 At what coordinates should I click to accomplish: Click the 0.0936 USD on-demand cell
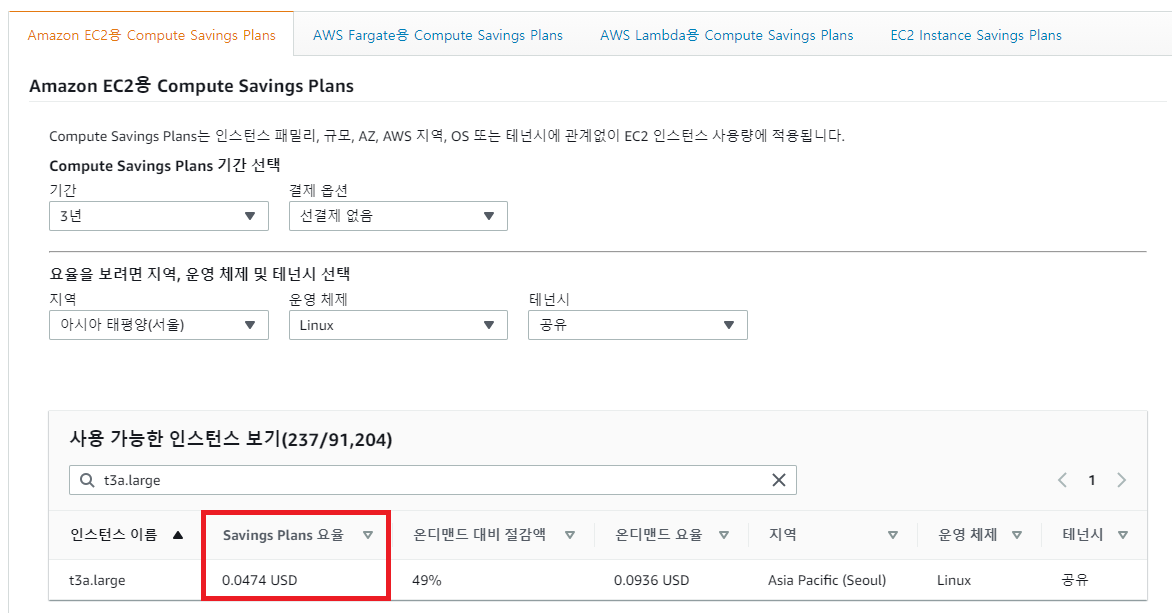tap(652, 580)
